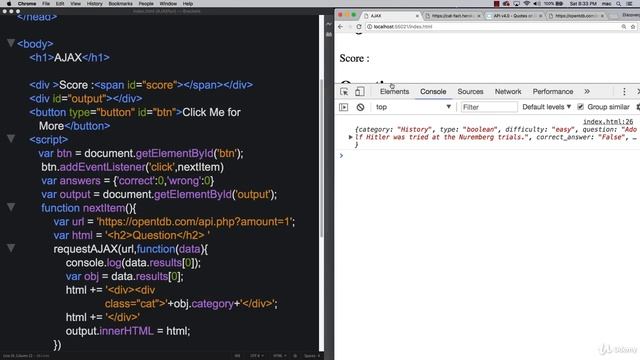The width and height of the screenshot is (640, 360).
Task: Click the menu bar clock 'Sat 8:33 PM'
Action: click(583, 4)
